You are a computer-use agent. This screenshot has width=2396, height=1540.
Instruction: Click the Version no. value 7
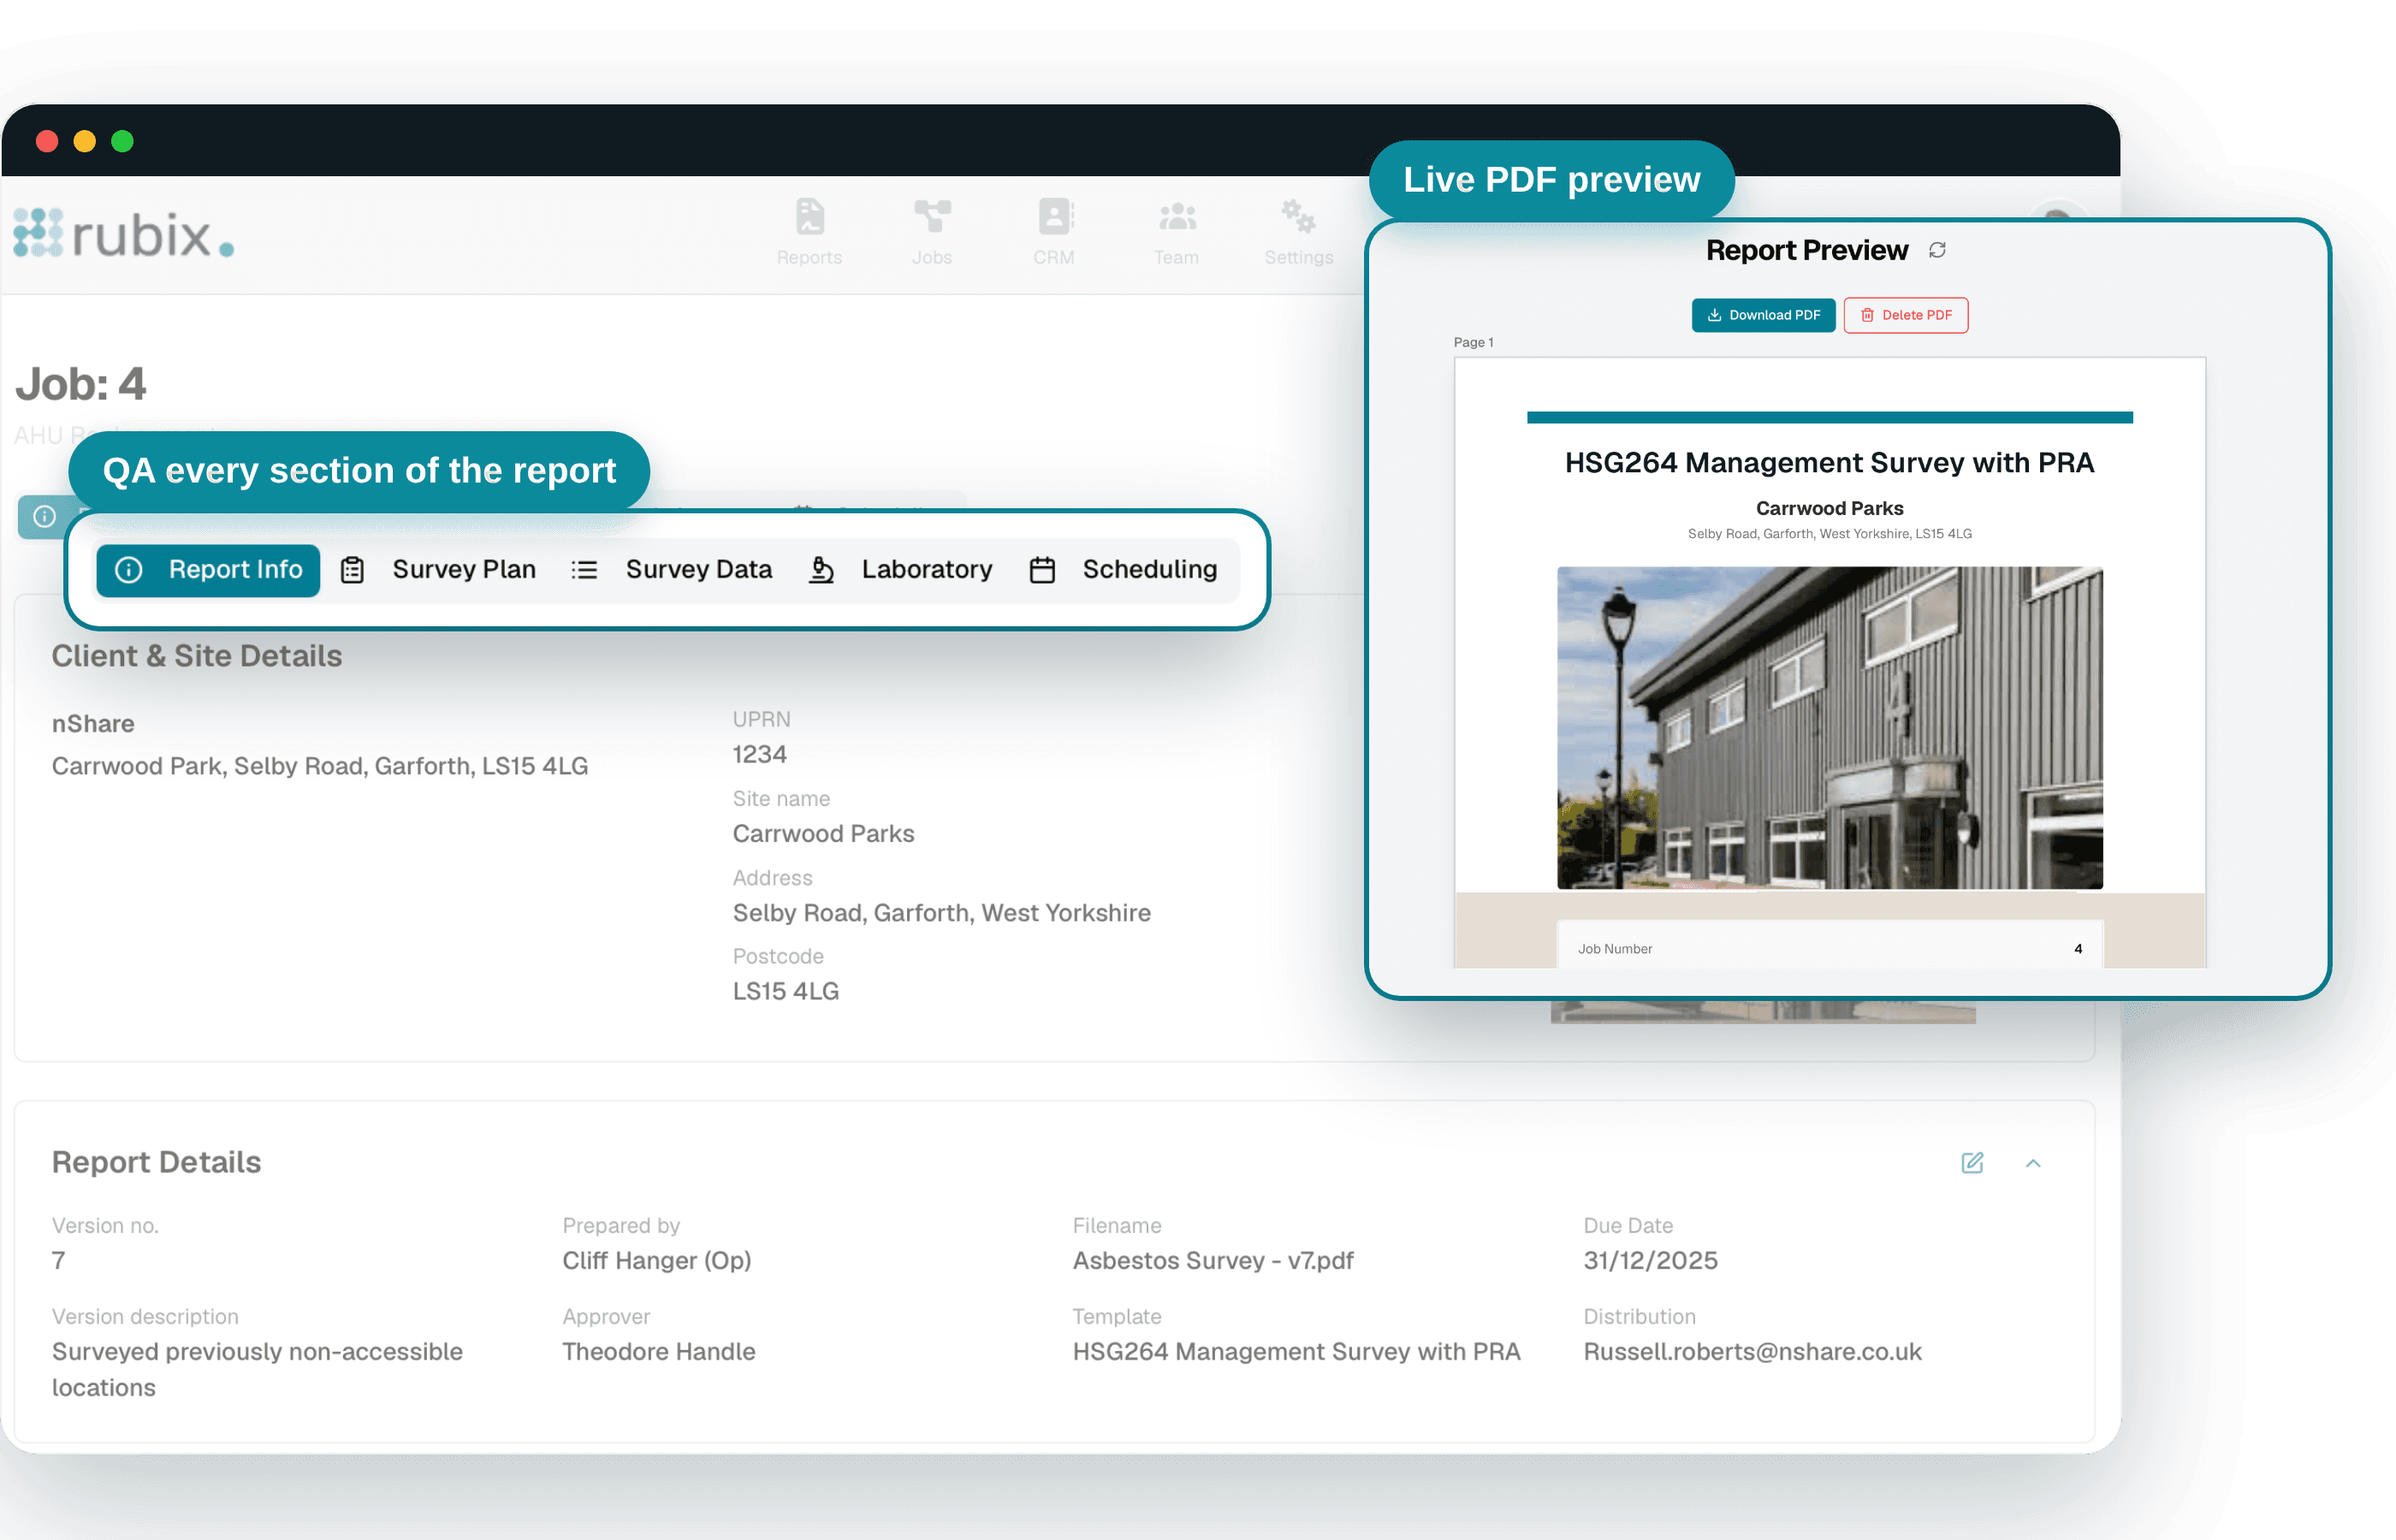tap(59, 1261)
